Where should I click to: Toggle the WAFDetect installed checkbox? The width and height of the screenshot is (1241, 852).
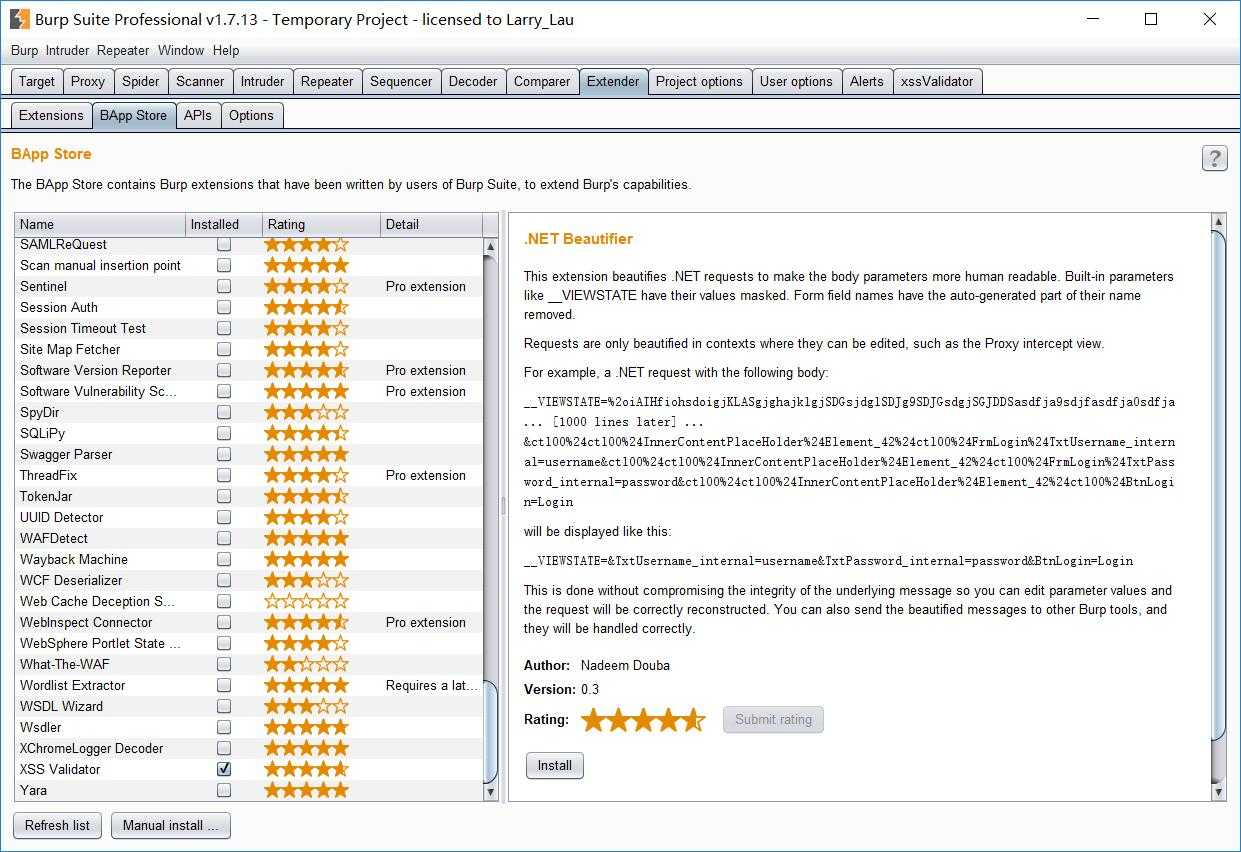(x=224, y=538)
